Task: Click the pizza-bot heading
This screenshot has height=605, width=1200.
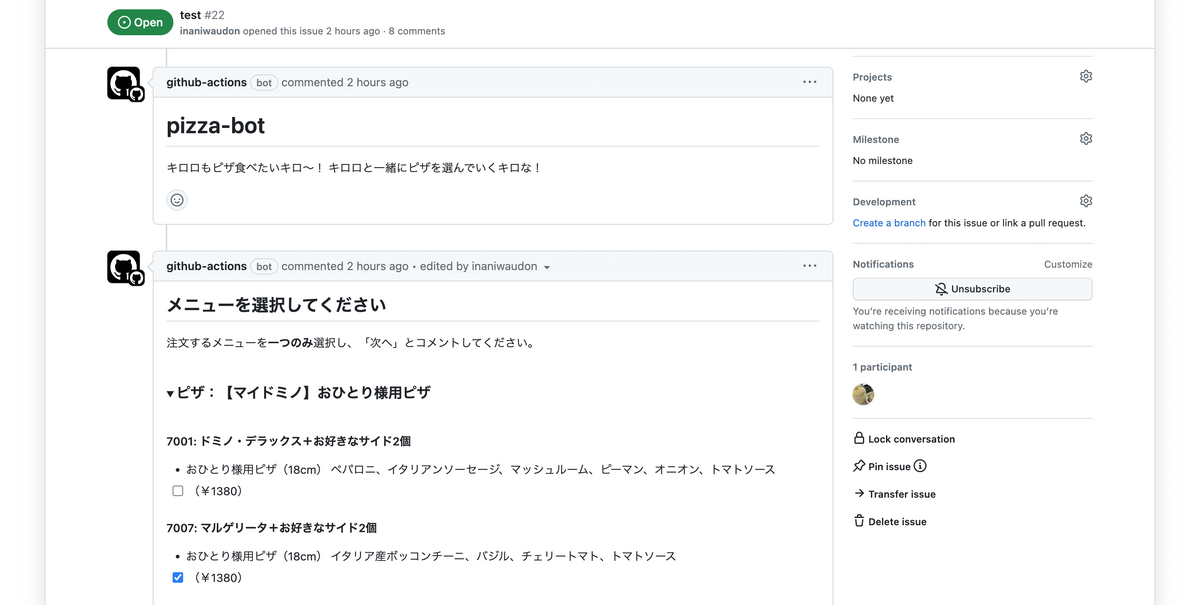Action: pos(215,126)
